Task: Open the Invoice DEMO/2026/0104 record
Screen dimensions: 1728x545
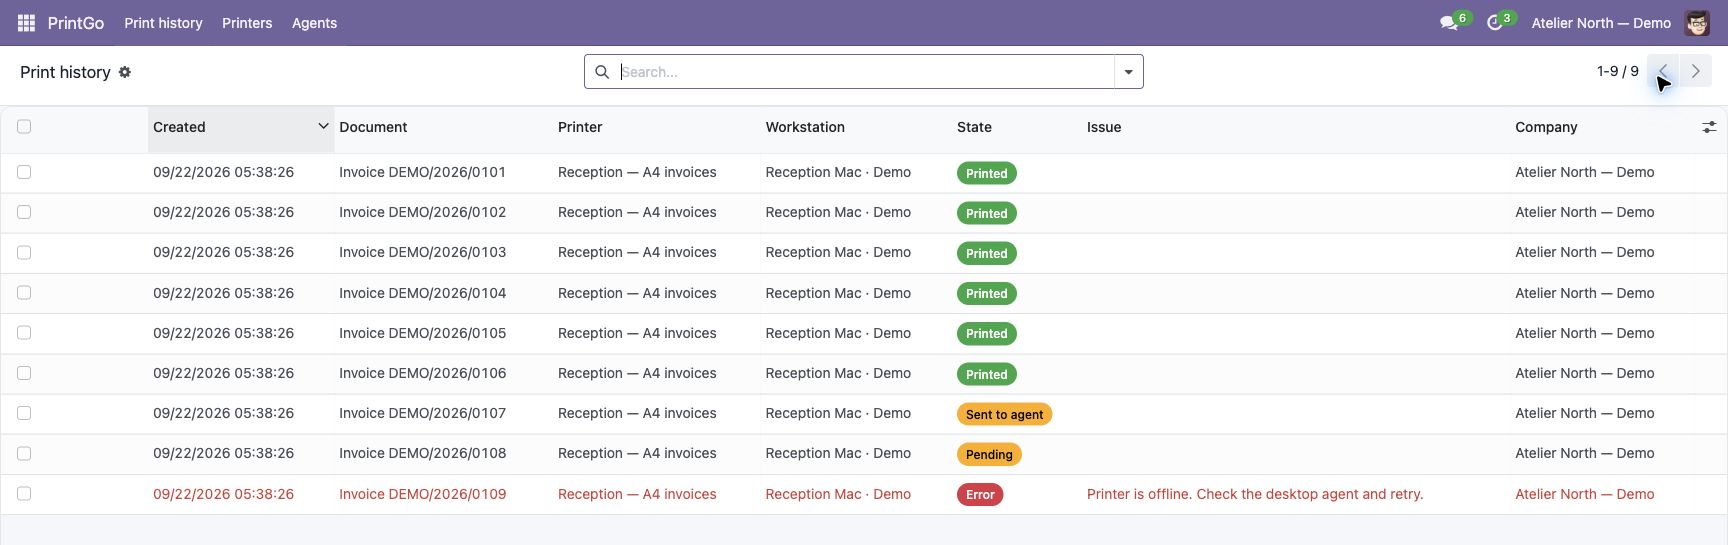Action: coord(422,293)
